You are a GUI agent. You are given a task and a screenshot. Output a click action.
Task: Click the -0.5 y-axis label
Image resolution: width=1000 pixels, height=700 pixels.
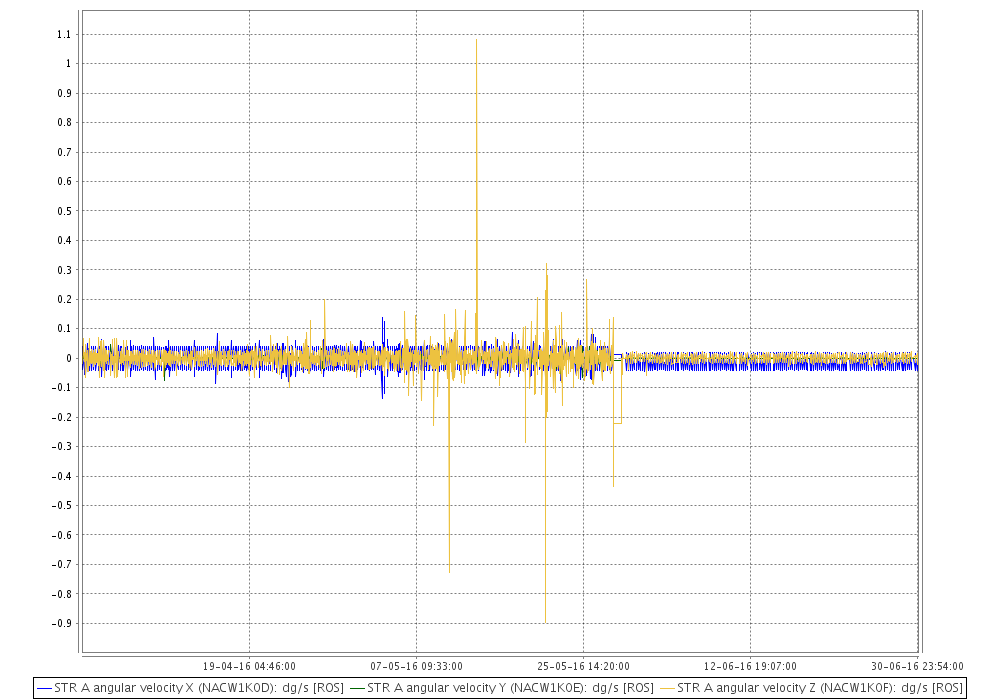tap(62, 506)
